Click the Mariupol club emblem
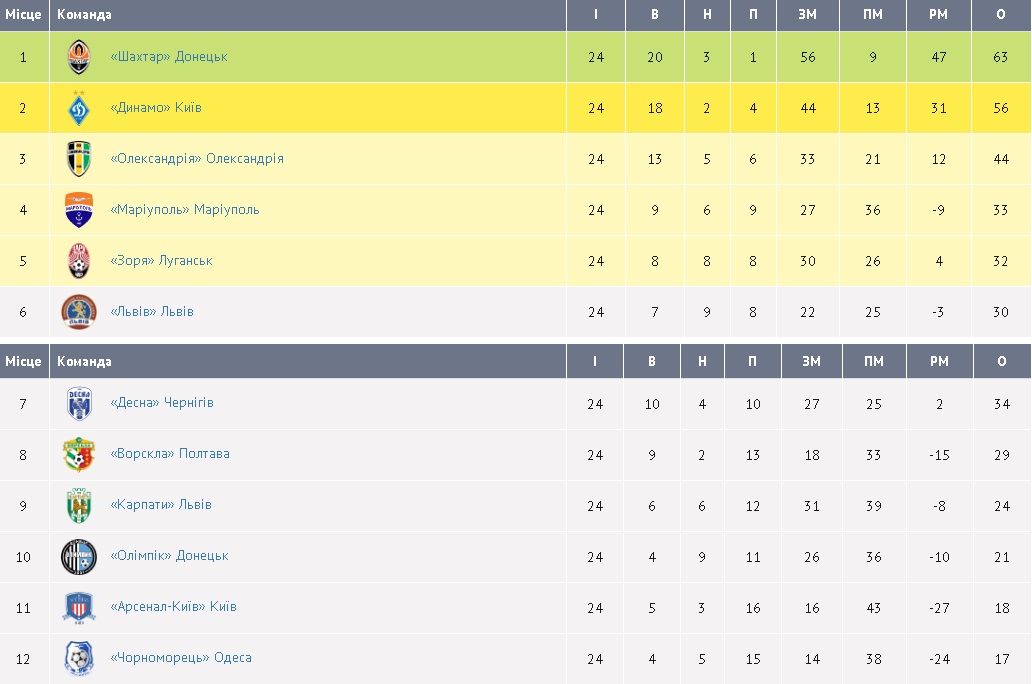Screen dimensions: 1032x684 79,210
